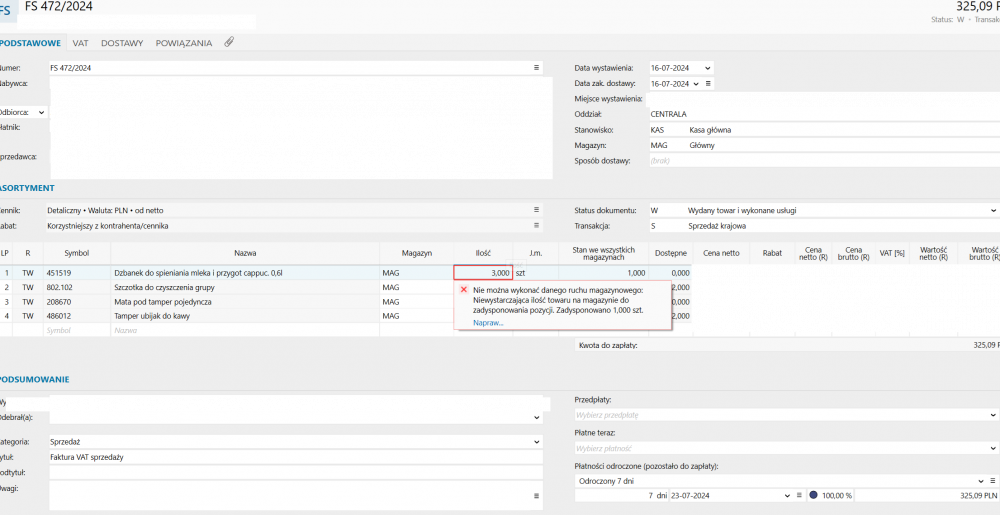This screenshot has width=1000, height=515.
Task: Expand the Data wystawienia date dropdown
Action: pos(707,68)
